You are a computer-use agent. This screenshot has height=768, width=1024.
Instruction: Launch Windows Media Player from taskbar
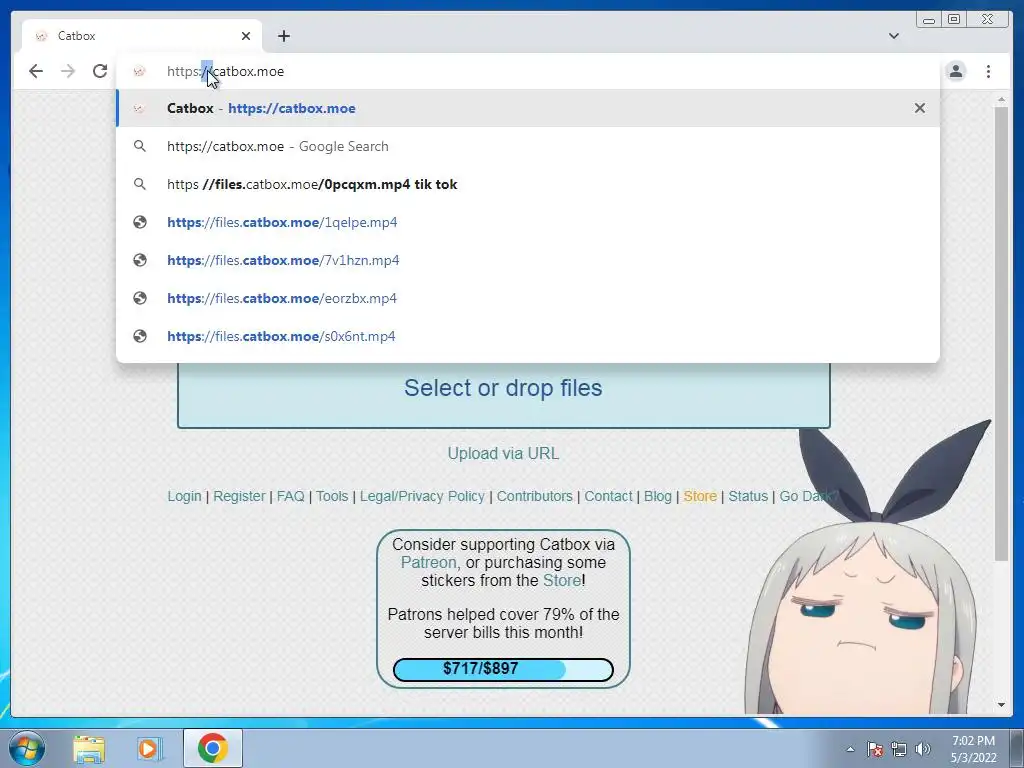(x=150, y=749)
